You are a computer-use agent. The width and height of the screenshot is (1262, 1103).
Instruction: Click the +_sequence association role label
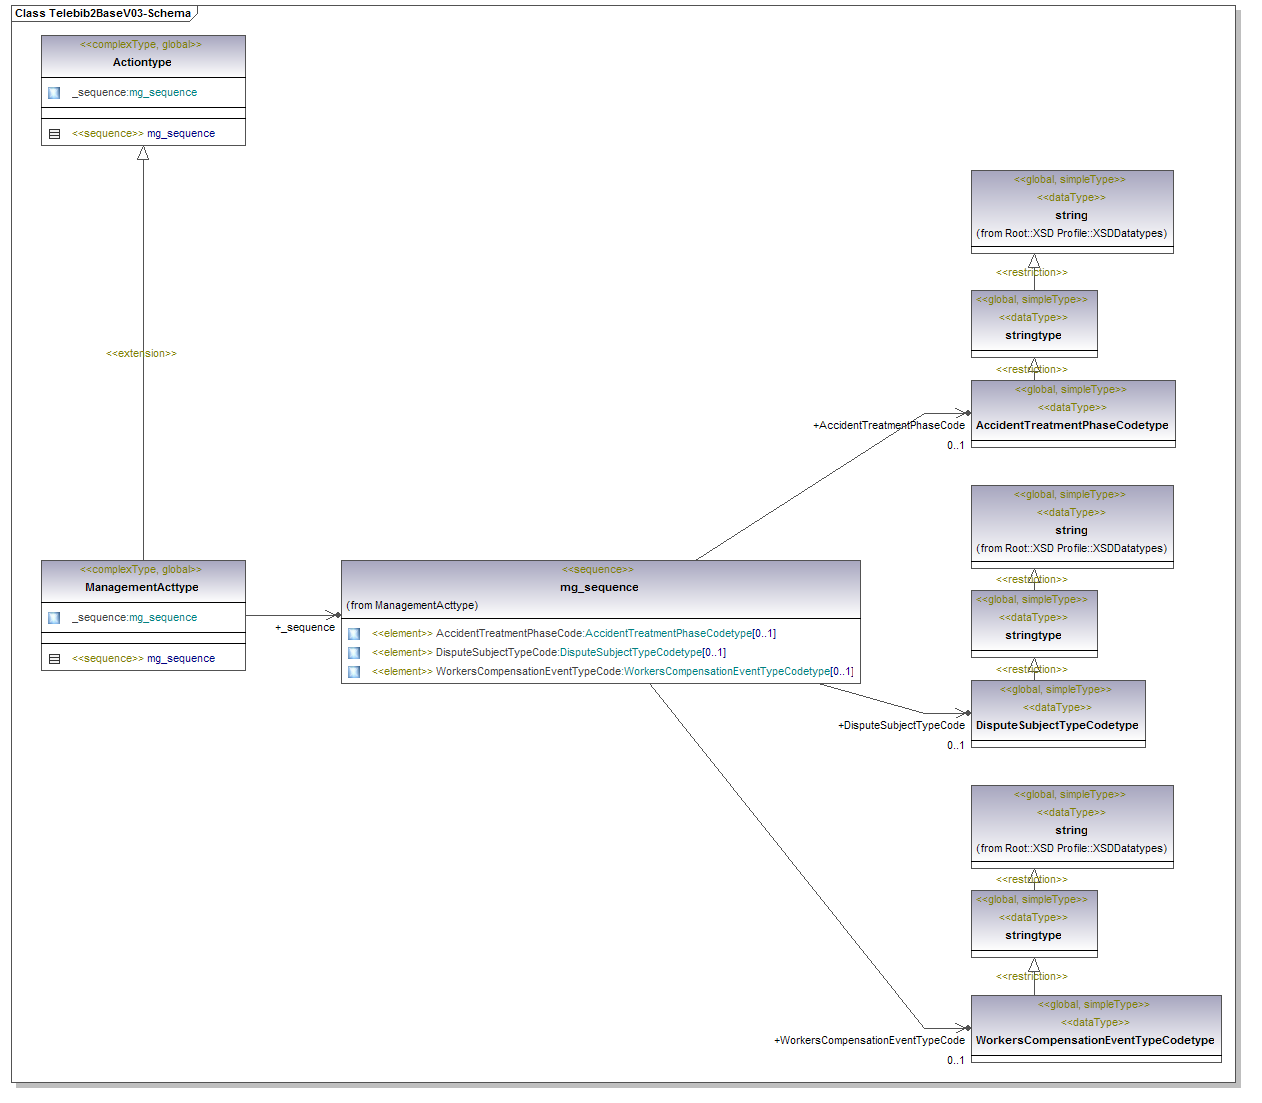click(x=305, y=628)
